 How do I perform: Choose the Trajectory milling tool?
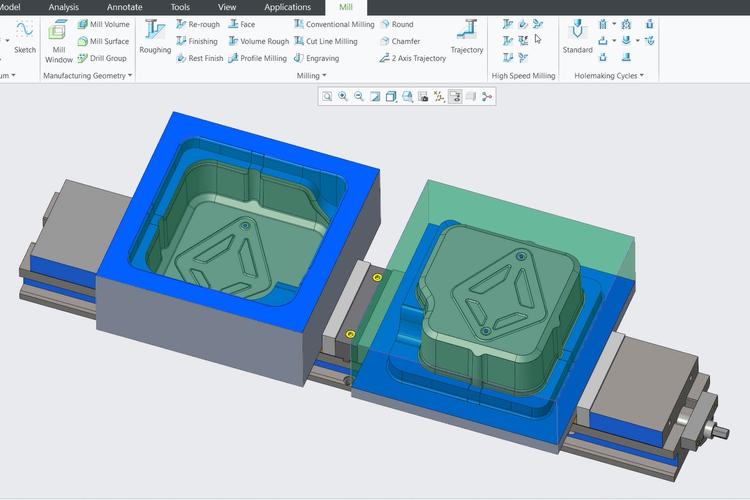(466, 36)
